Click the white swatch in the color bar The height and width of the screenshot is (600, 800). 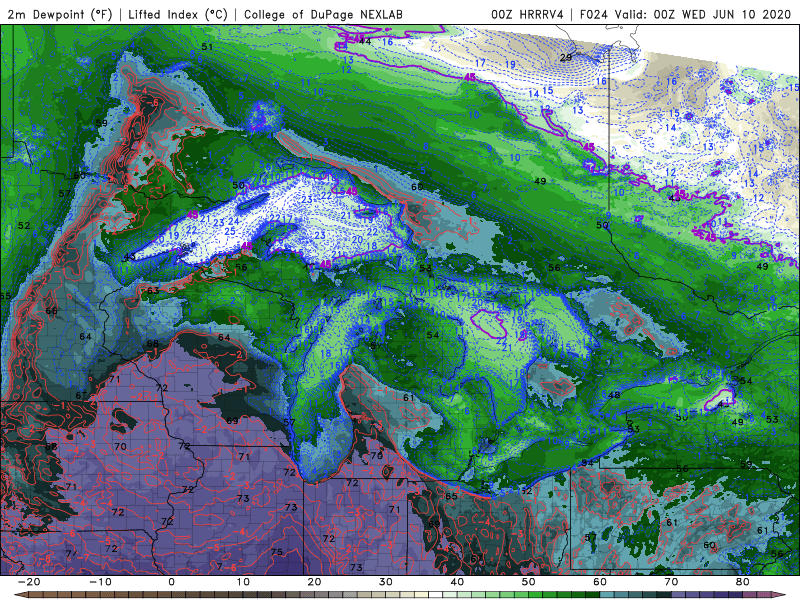pos(436,595)
